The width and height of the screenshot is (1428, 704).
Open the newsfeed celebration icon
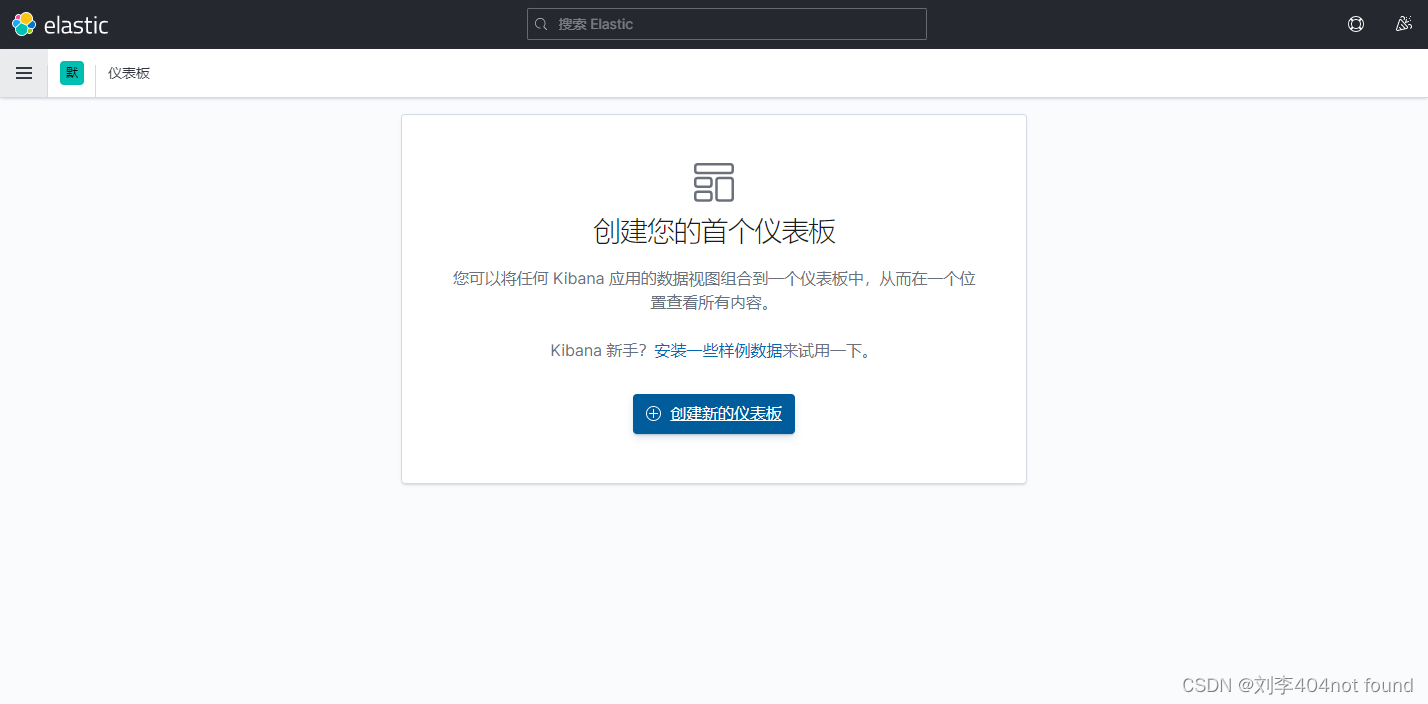pyautogui.click(x=1404, y=24)
